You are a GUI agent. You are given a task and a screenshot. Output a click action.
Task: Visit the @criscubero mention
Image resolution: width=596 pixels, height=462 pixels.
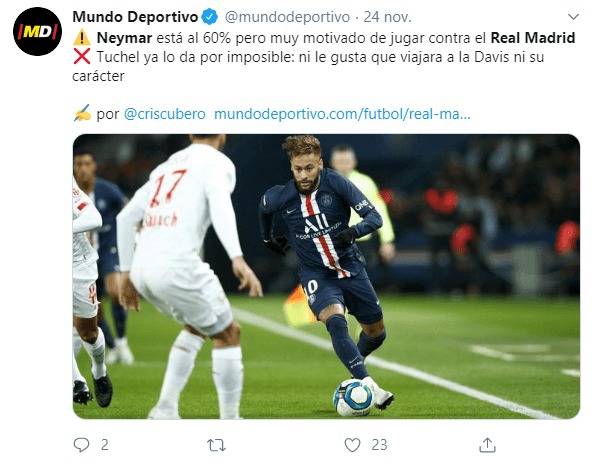click(x=165, y=114)
